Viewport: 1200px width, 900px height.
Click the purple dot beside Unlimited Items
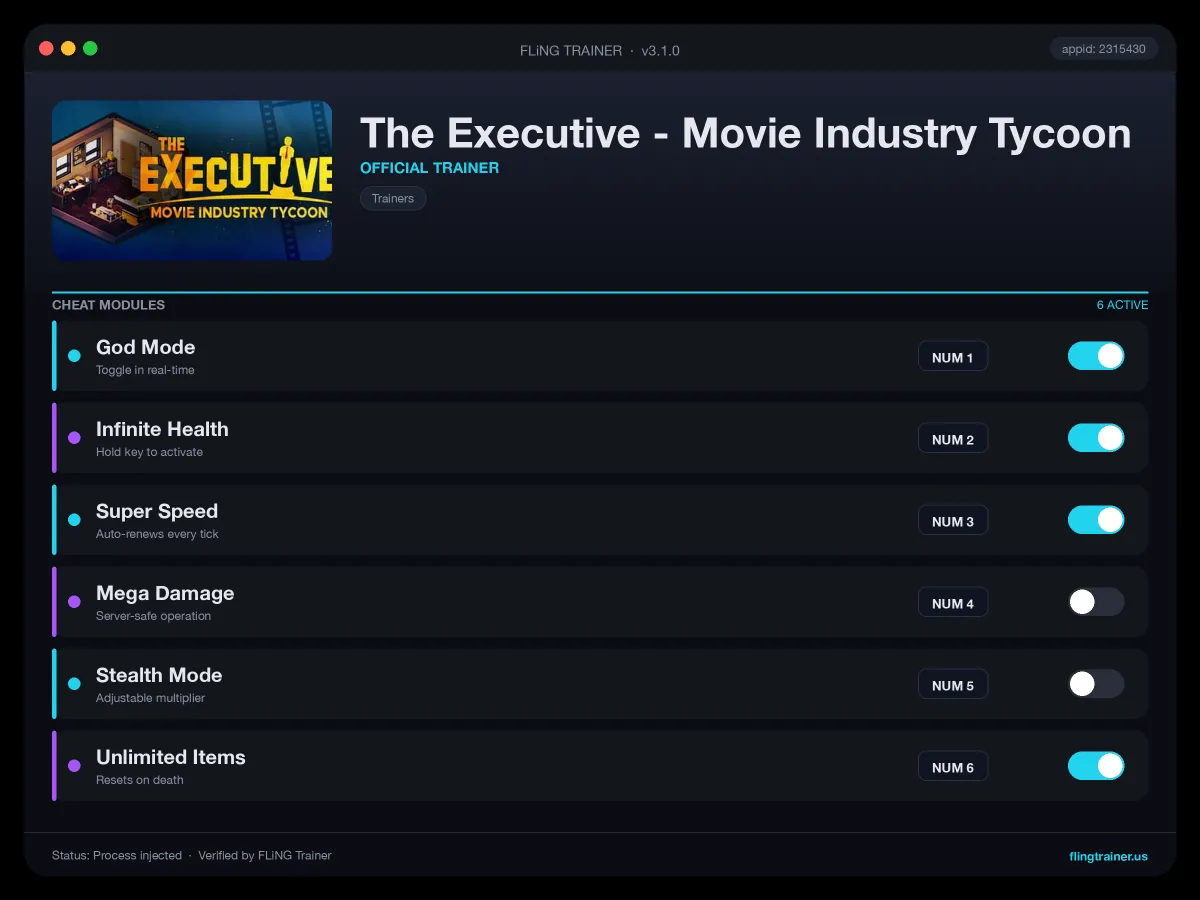pos(74,766)
